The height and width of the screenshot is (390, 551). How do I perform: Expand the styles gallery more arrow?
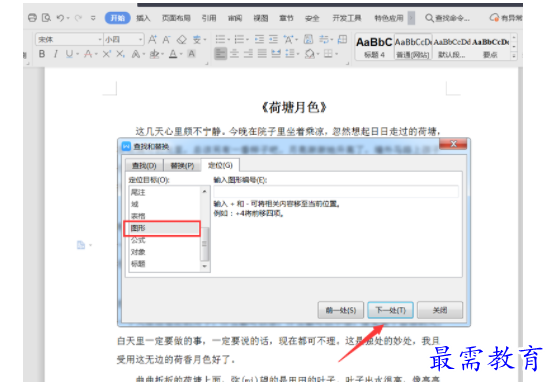(514, 56)
